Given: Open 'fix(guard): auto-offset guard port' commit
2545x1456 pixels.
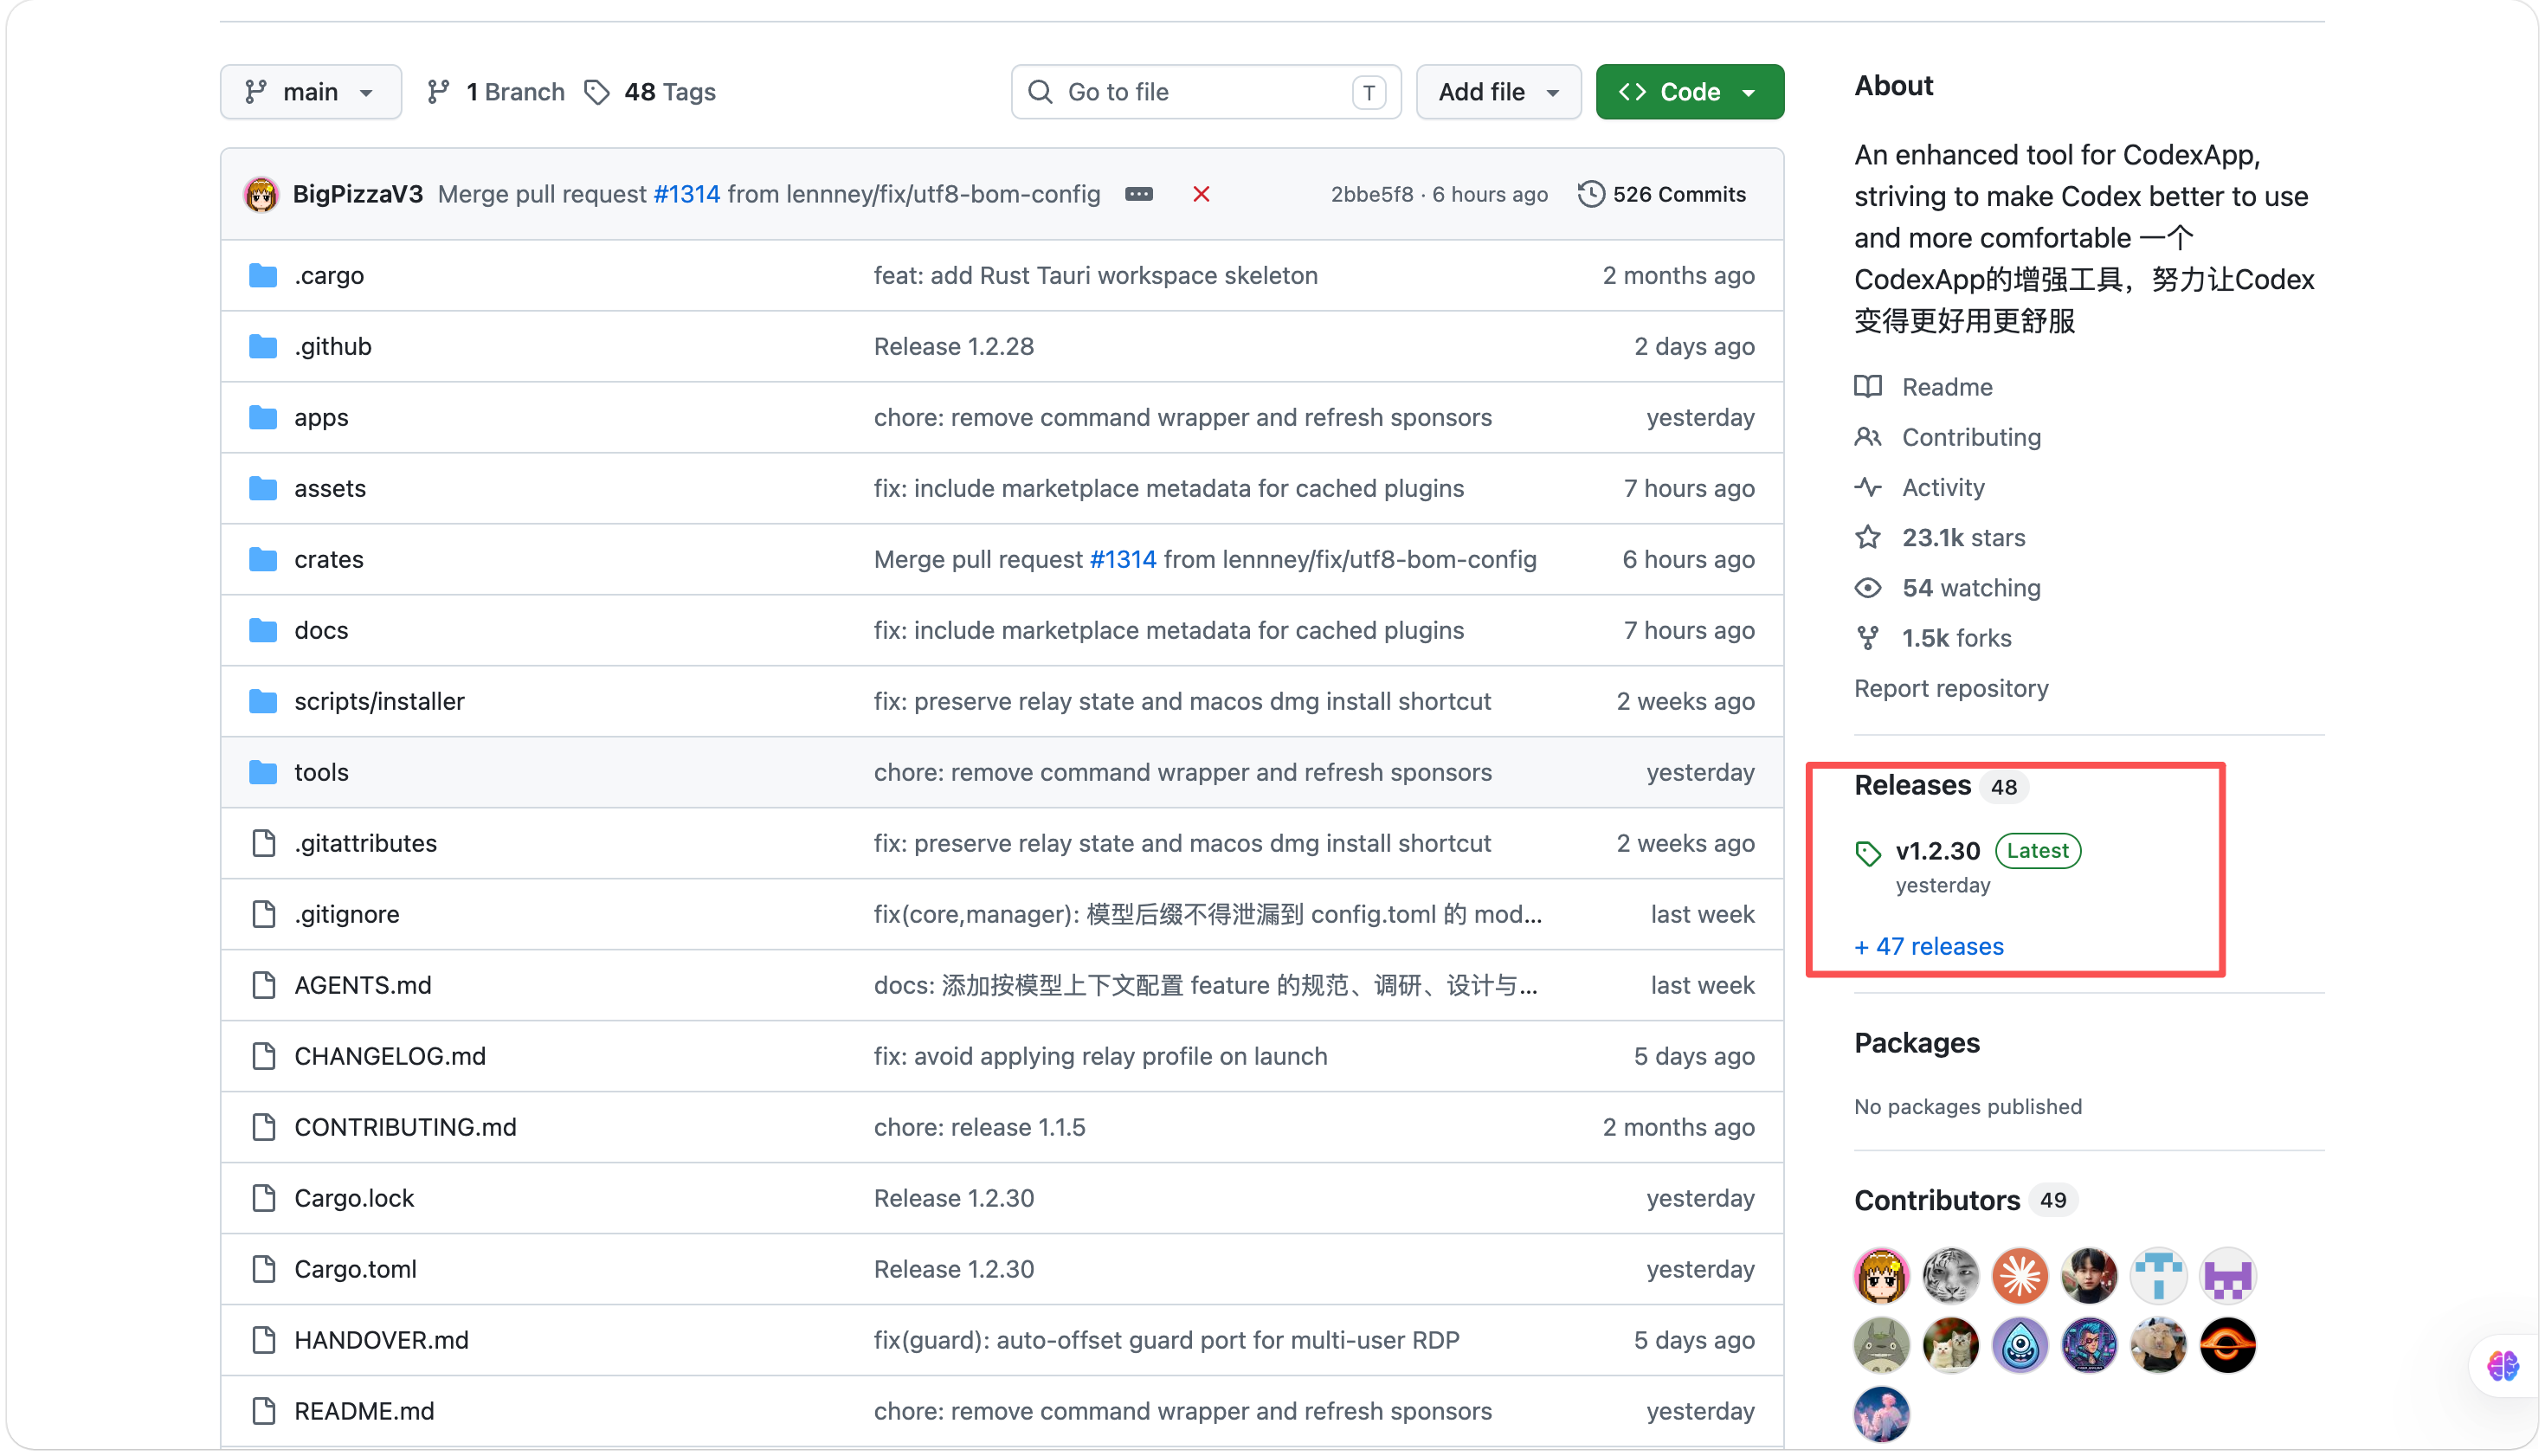Looking at the screenshot, I should coord(1167,1340).
